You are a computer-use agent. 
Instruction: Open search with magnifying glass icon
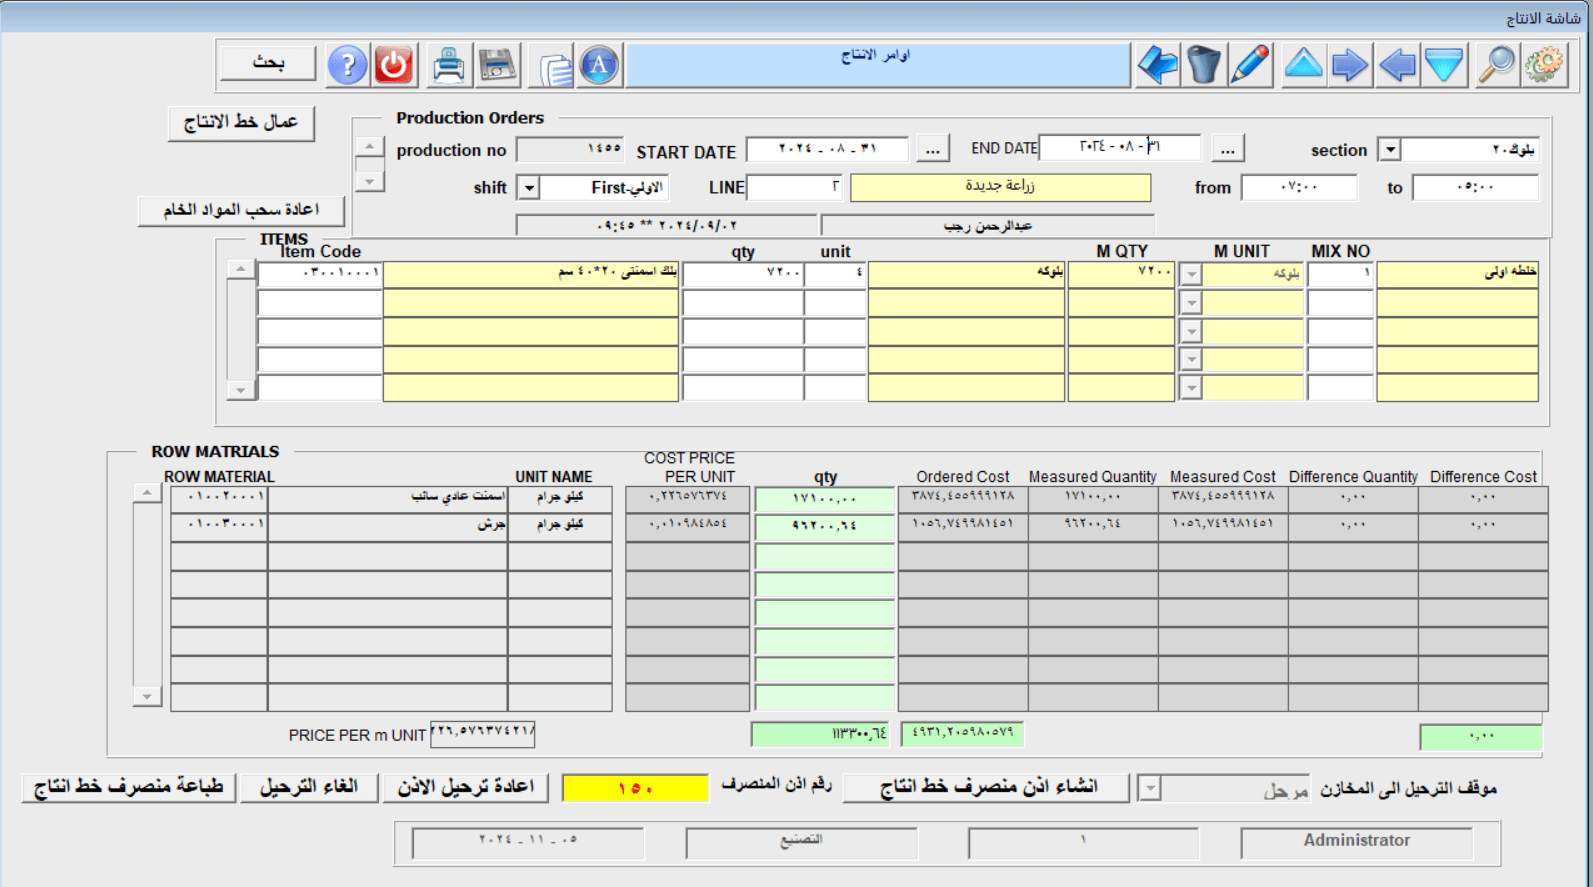[1497, 65]
